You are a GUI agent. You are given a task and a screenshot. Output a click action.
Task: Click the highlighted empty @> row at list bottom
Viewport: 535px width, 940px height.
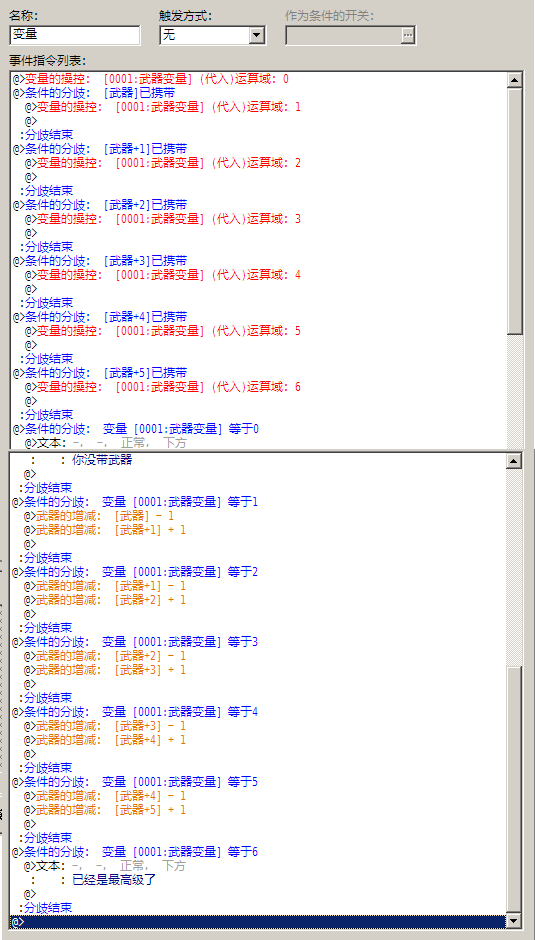(x=259, y=921)
